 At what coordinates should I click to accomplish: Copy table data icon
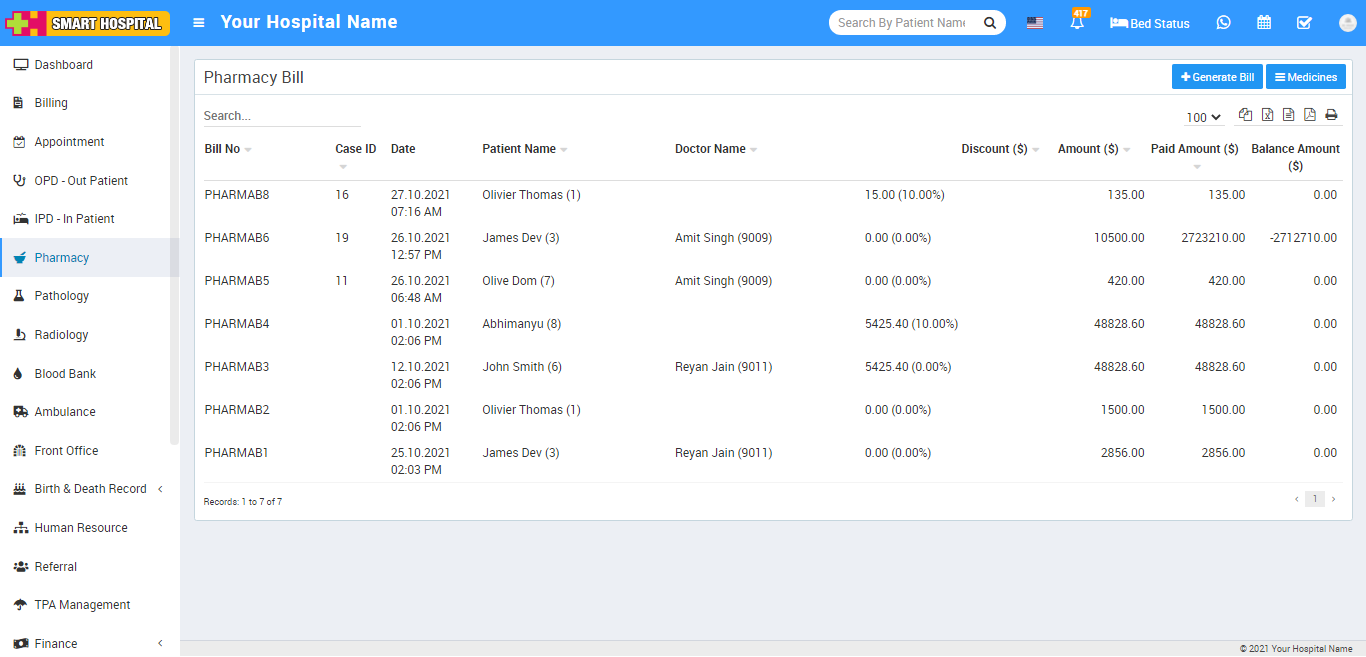[x=1245, y=115]
